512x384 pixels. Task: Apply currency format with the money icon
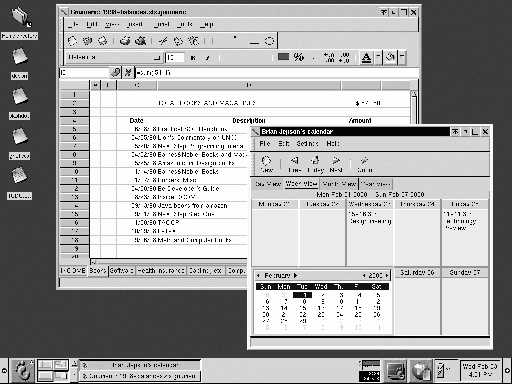click(283, 57)
